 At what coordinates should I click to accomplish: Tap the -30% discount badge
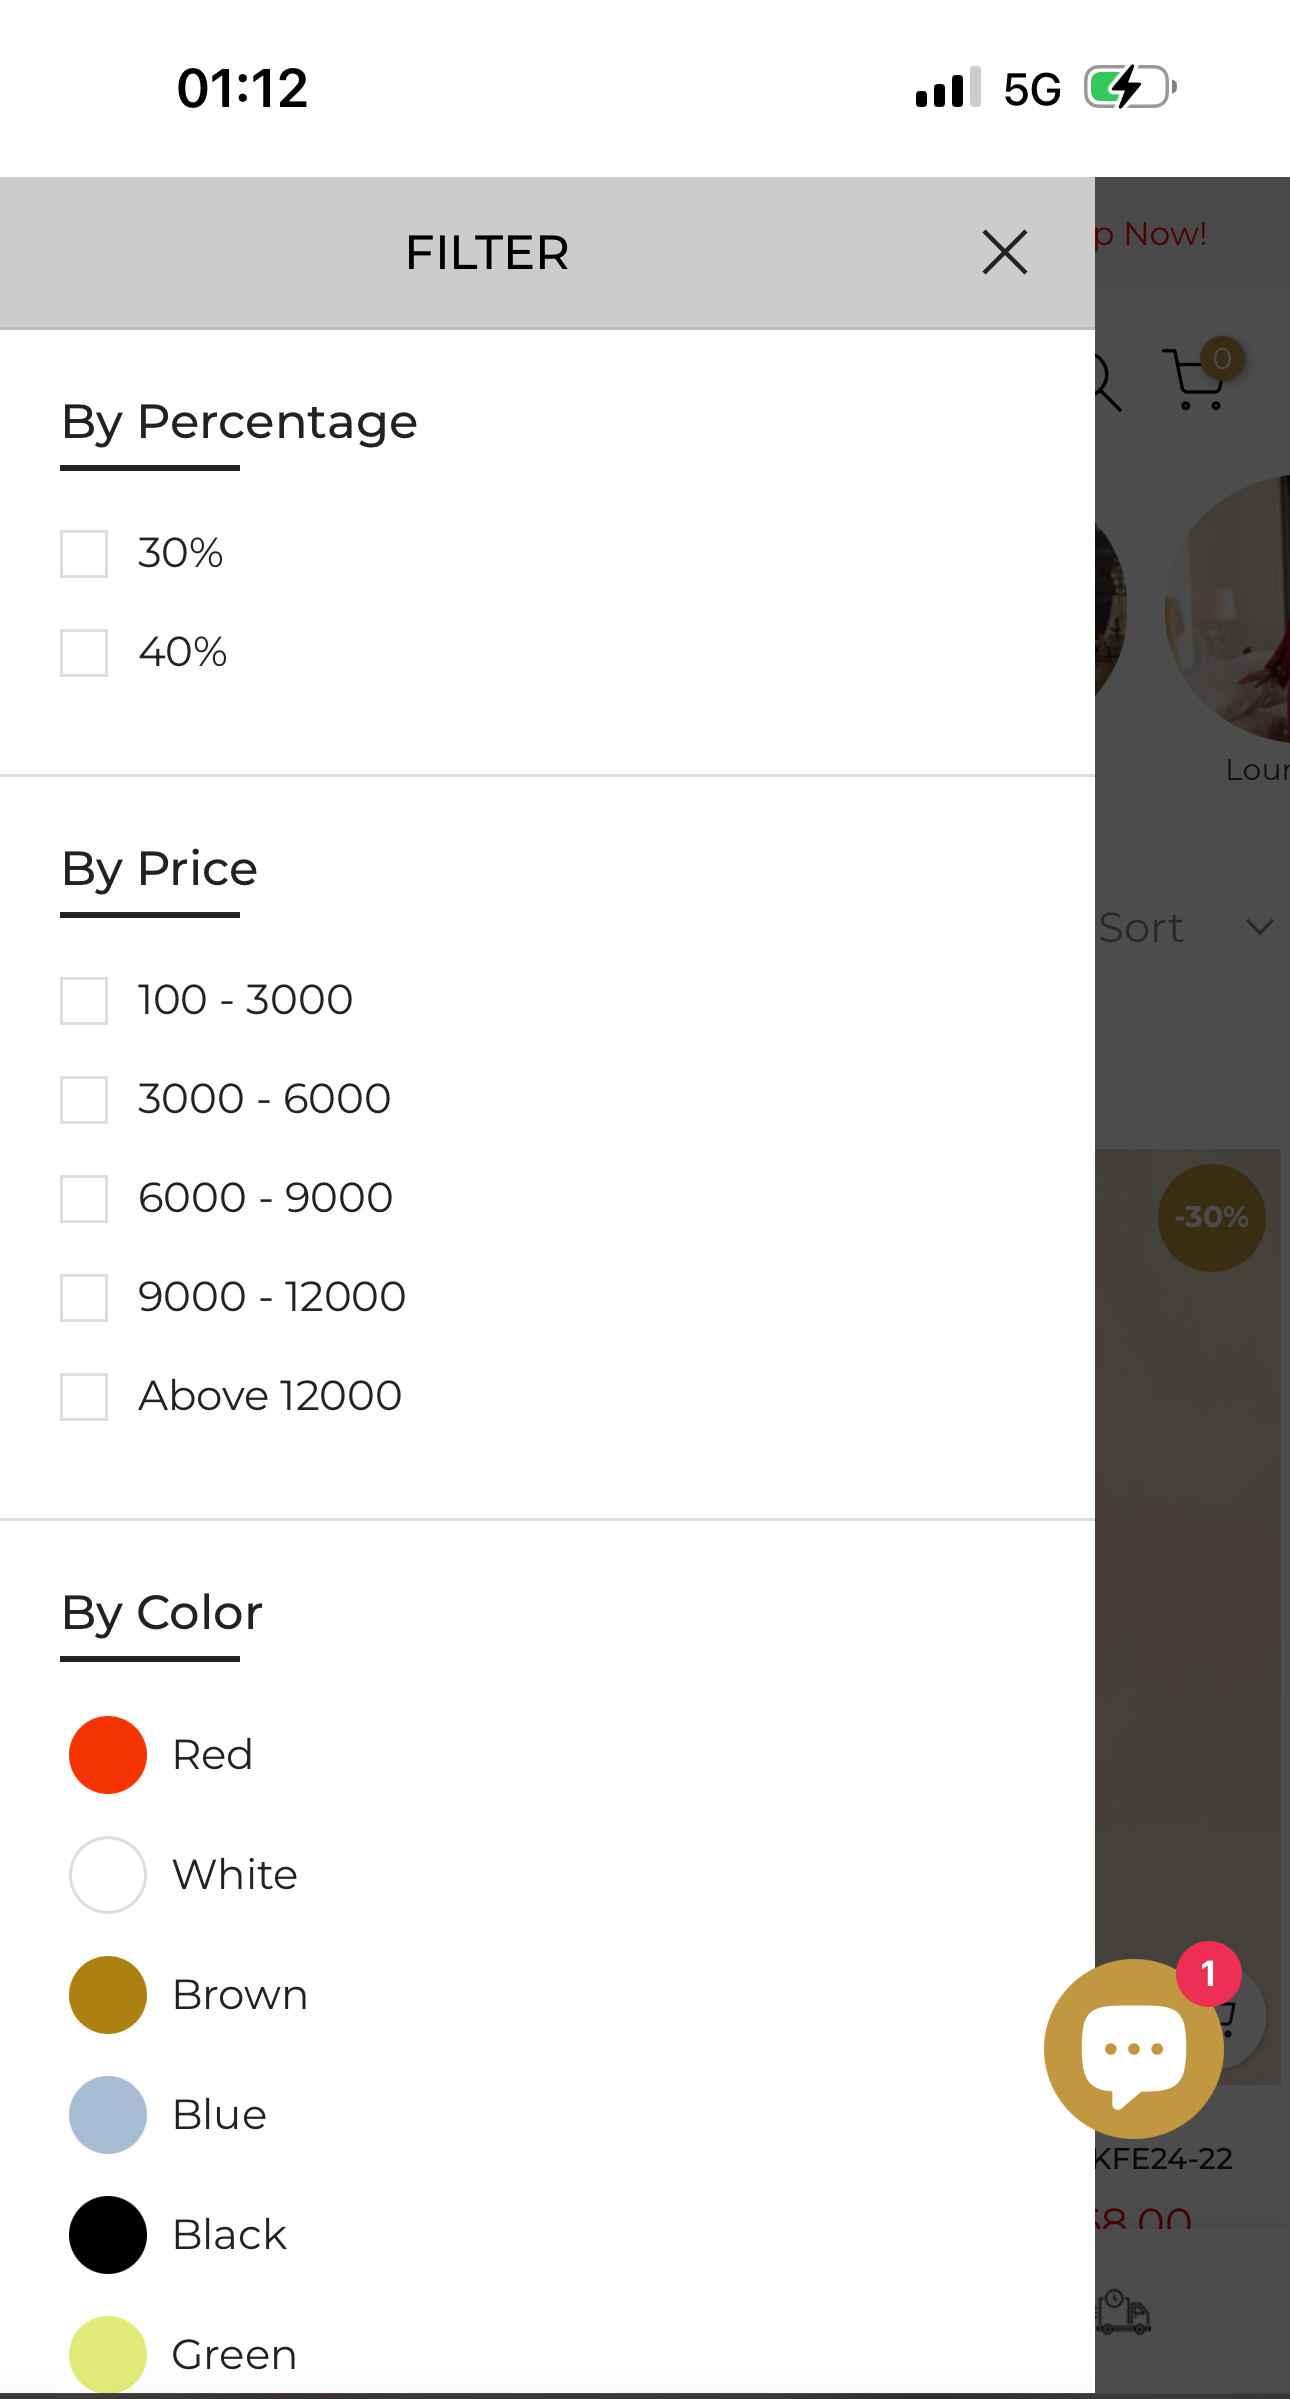click(1211, 1217)
